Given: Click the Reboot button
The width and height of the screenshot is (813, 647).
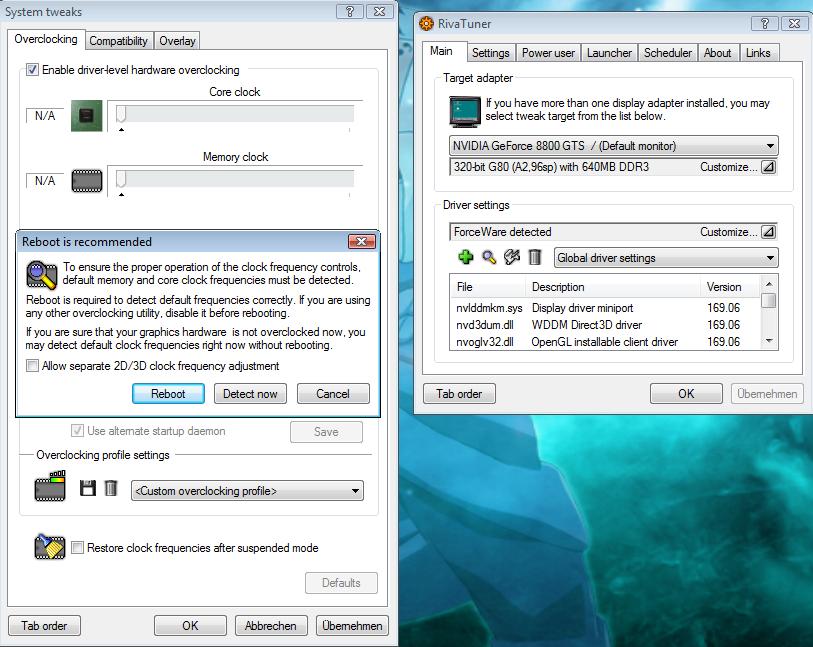Looking at the screenshot, I should click(168, 394).
